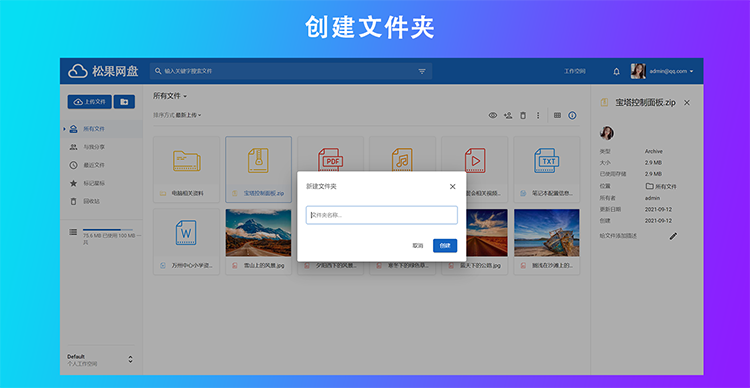This screenshot has height=388, width=750.
Task: Click the storage usage progress bar
Action: coord(108,230)
